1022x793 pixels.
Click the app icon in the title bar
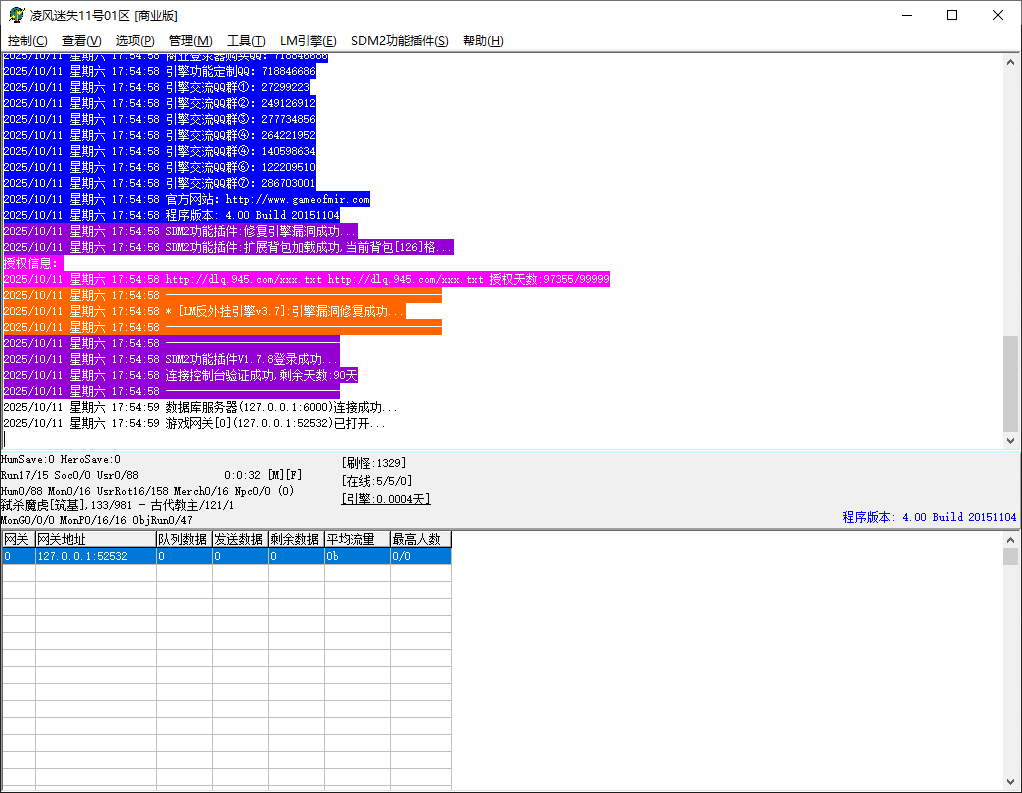pyautogui.click(x=16, y=15)
